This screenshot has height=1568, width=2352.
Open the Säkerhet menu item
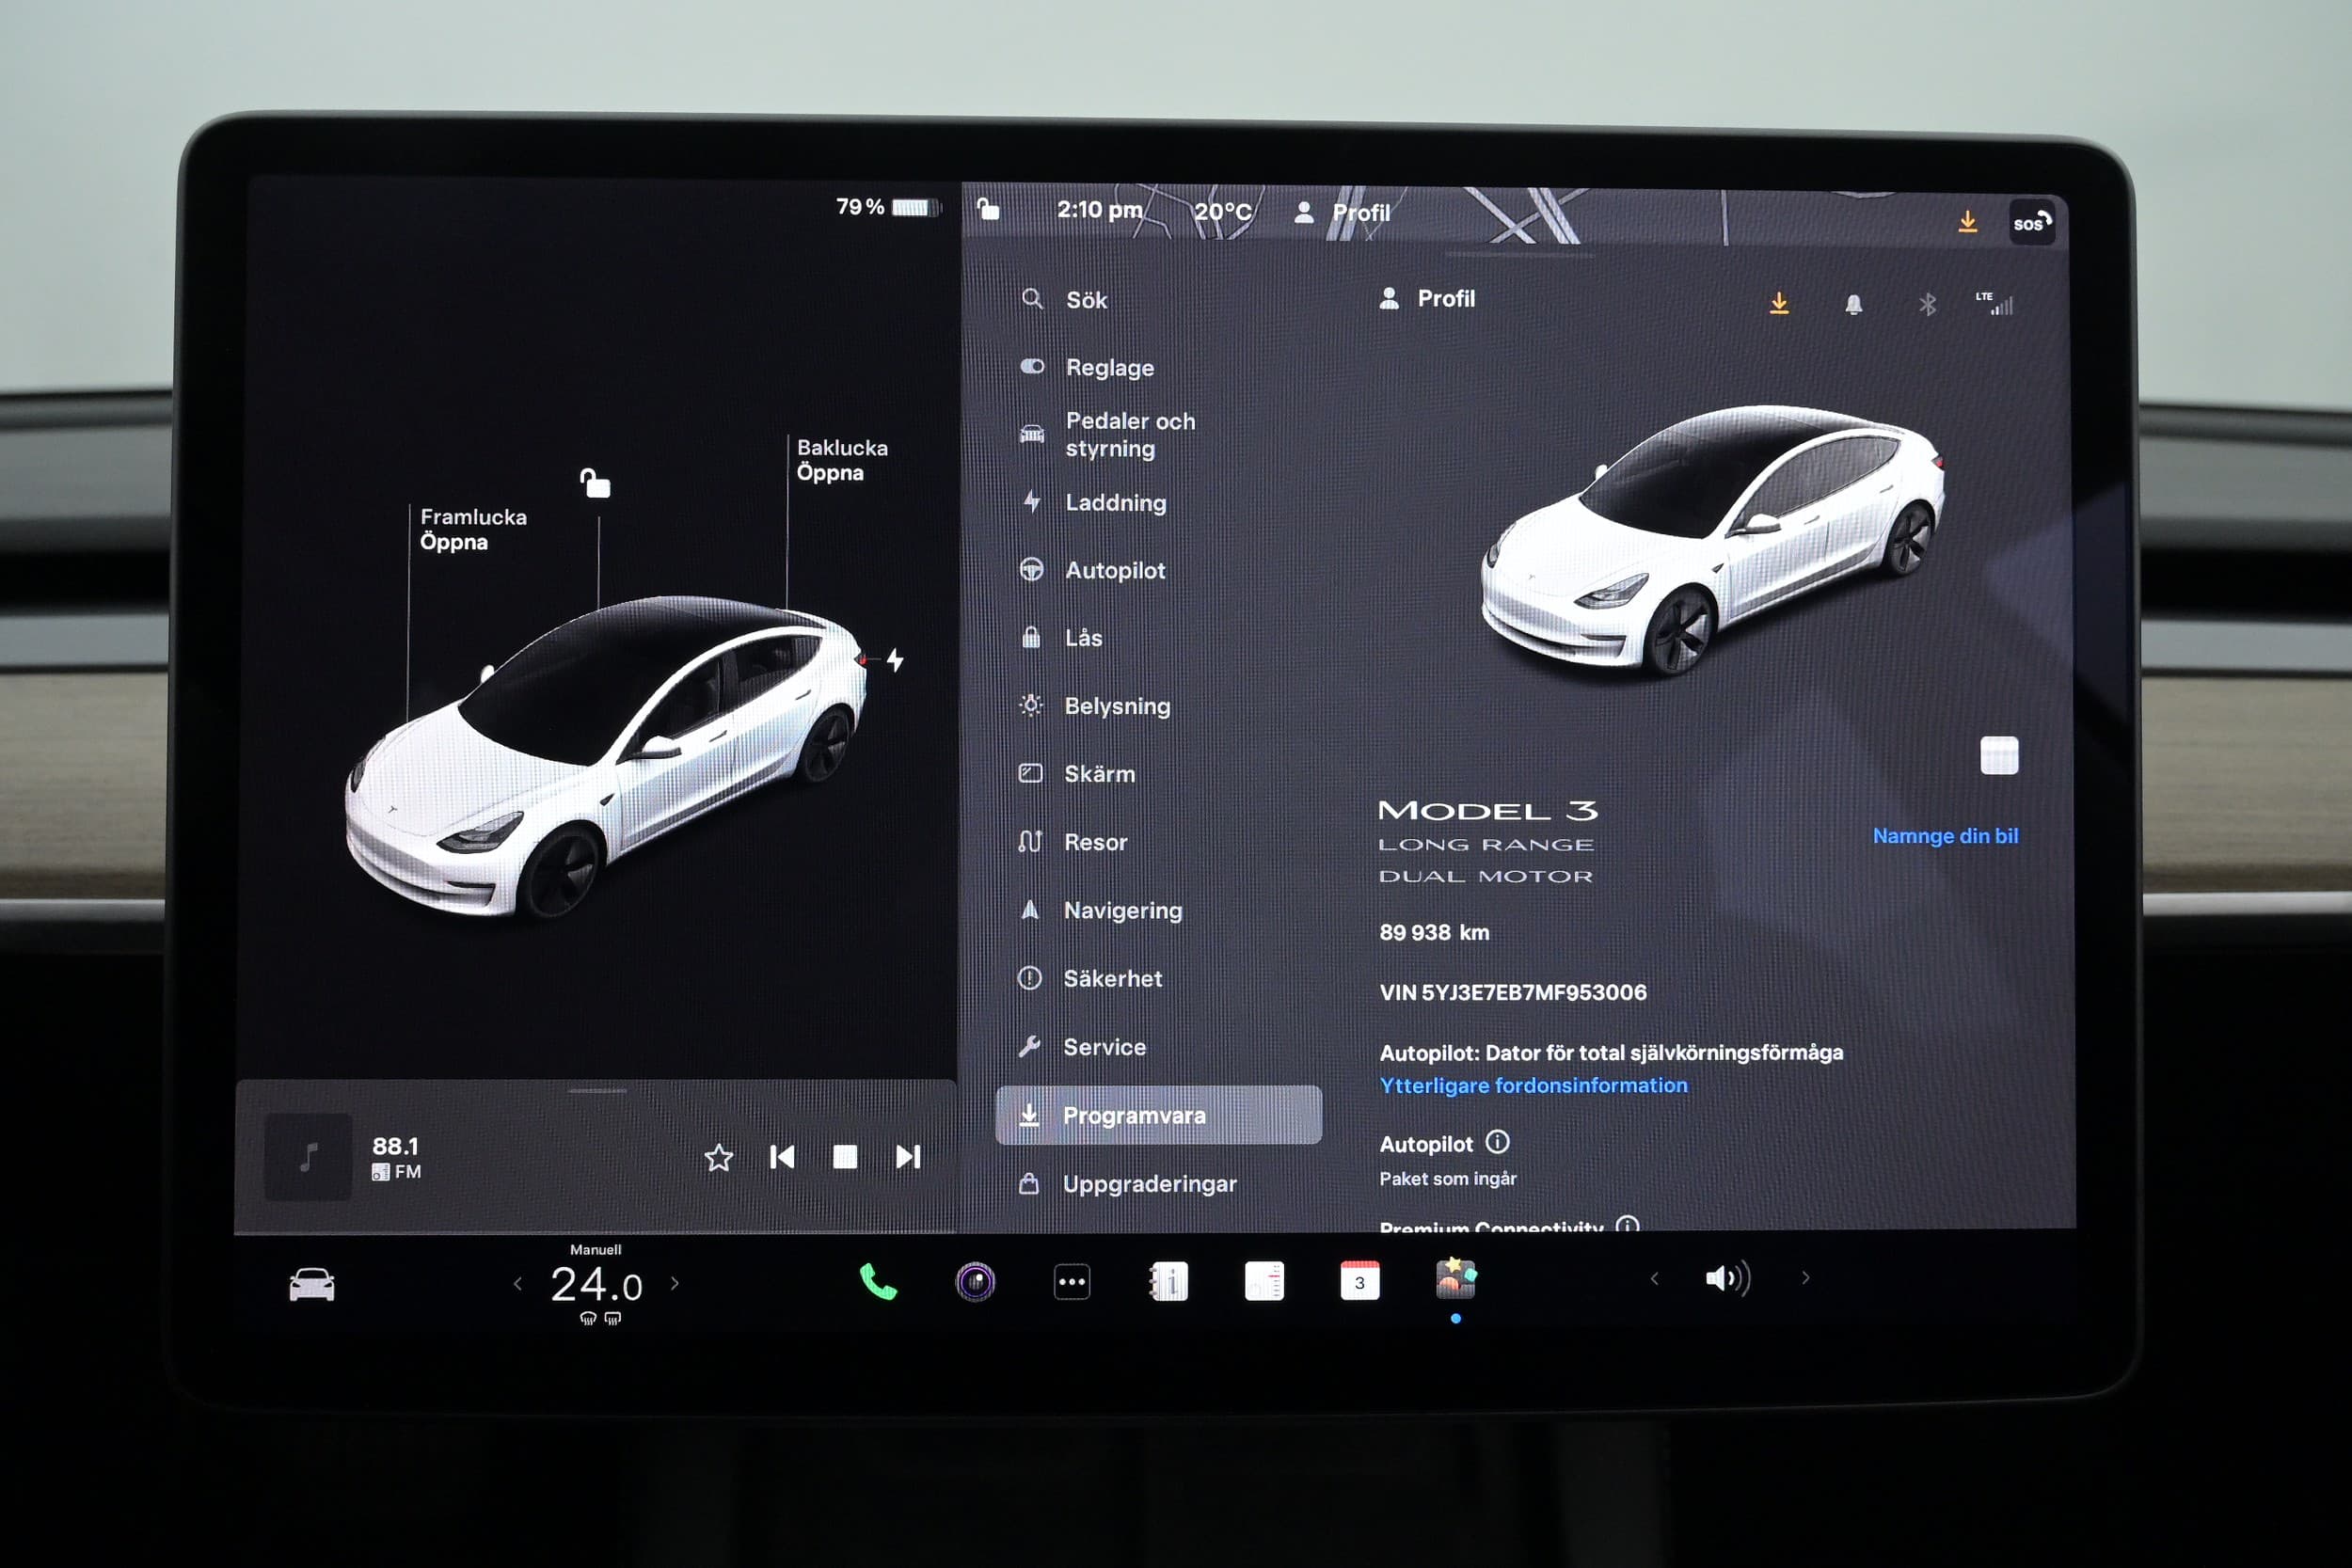pyautogui.click(x=1112, y=979)
